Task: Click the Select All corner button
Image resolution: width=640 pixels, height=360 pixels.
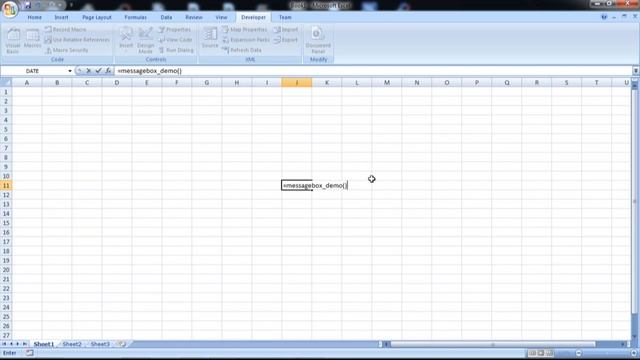Action: point(6,82)
